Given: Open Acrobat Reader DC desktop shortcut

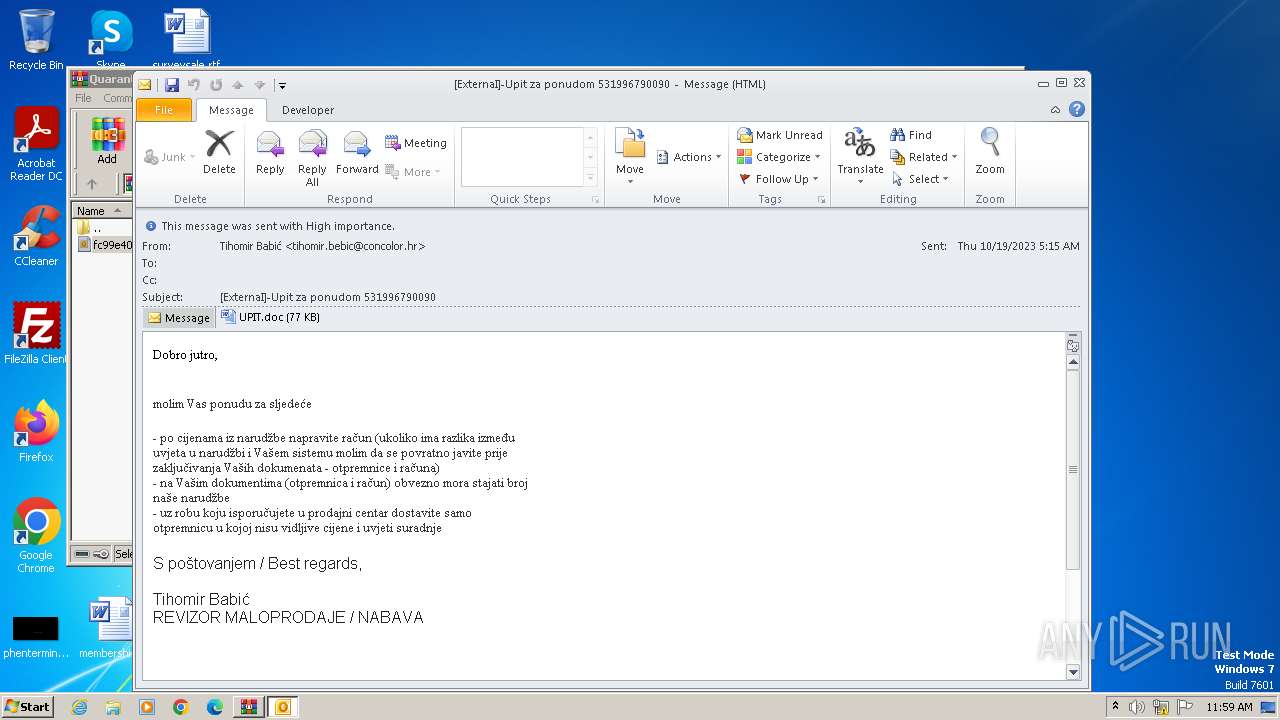Looking at the screenshot, I should [x=36, y=145].
